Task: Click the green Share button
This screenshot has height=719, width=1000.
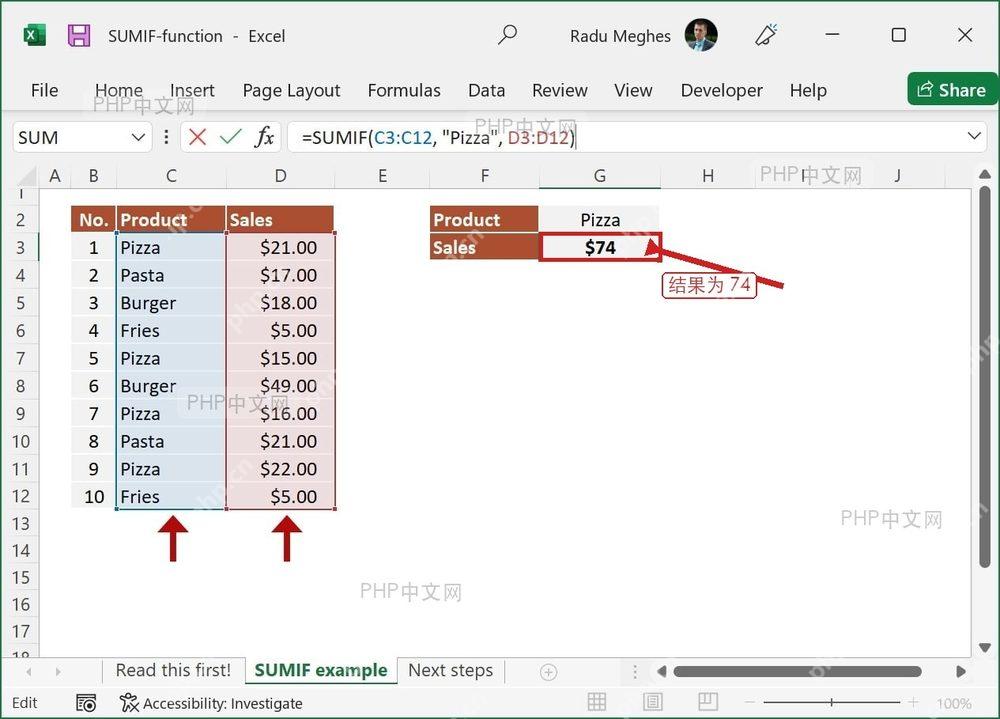Action: point(953,89)
